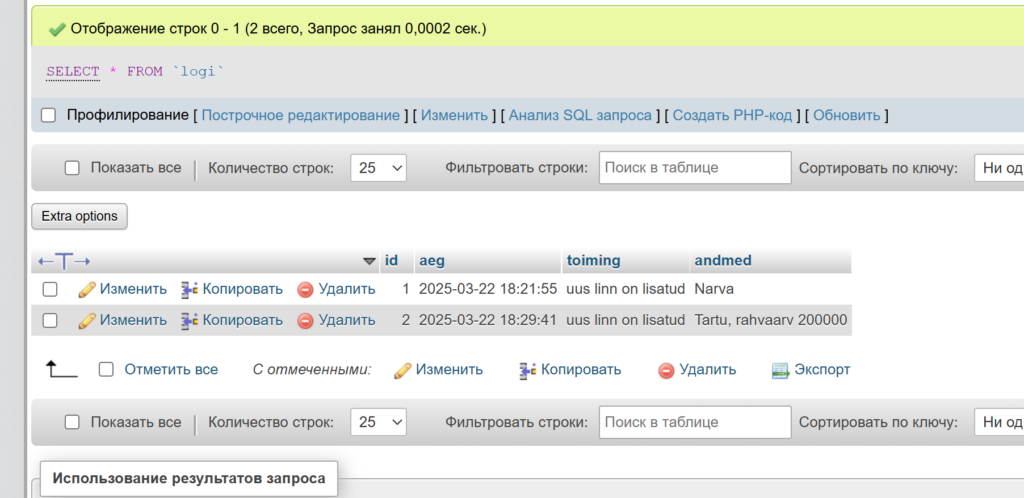Tick the top Показать все checkbox
1024x498 pixels.
pyautogui.click(x=72, y=168)
